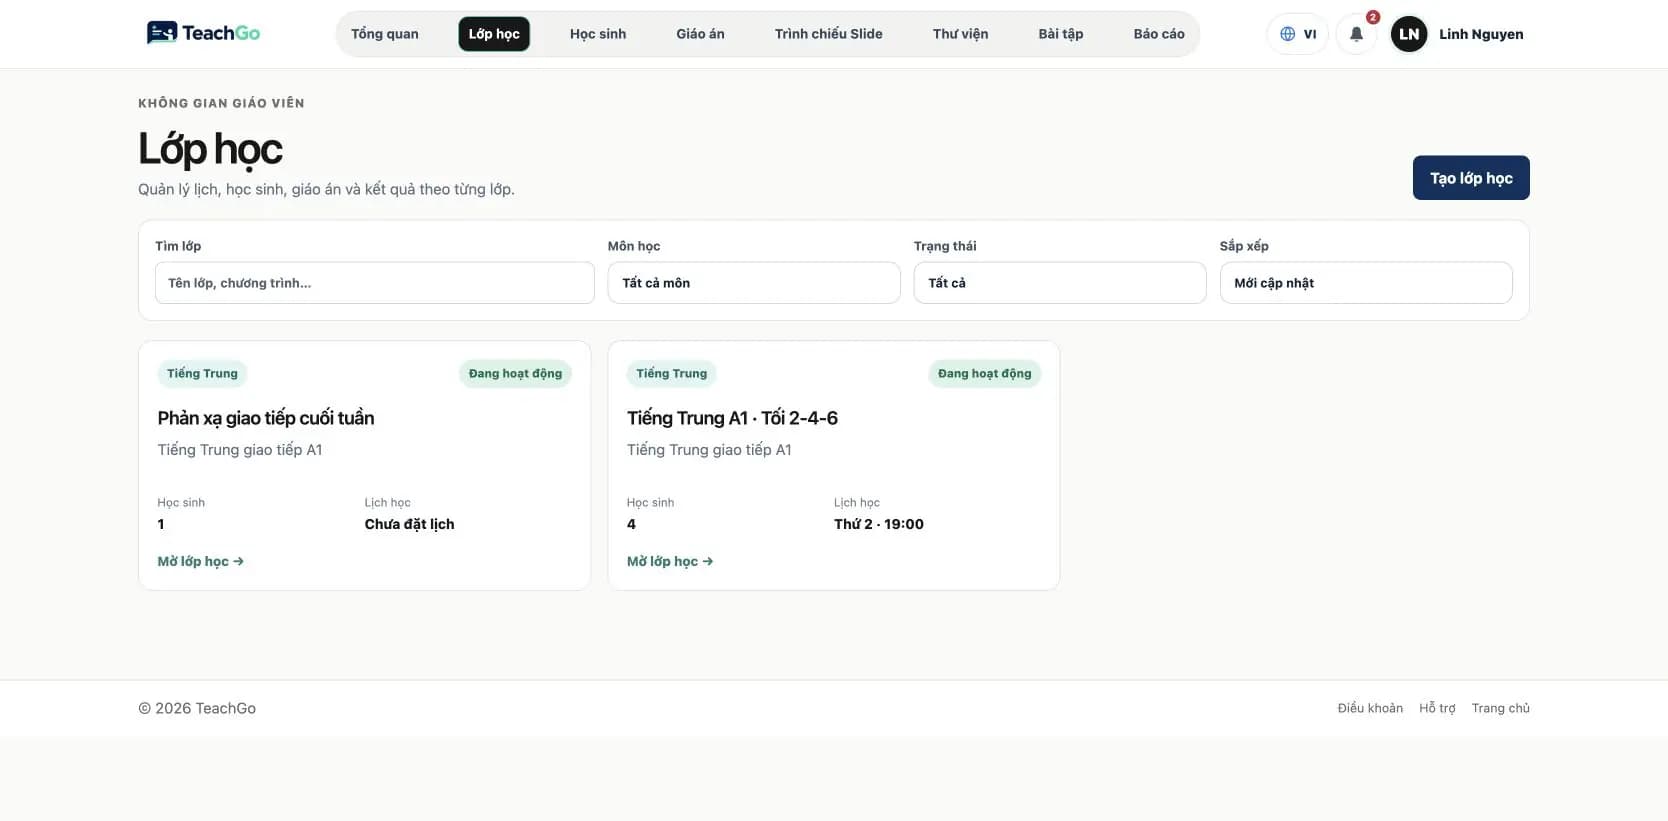
Task: Click Tiếng Trung A1 · Tối 2-4-6 title
Action: click(732, 418)
